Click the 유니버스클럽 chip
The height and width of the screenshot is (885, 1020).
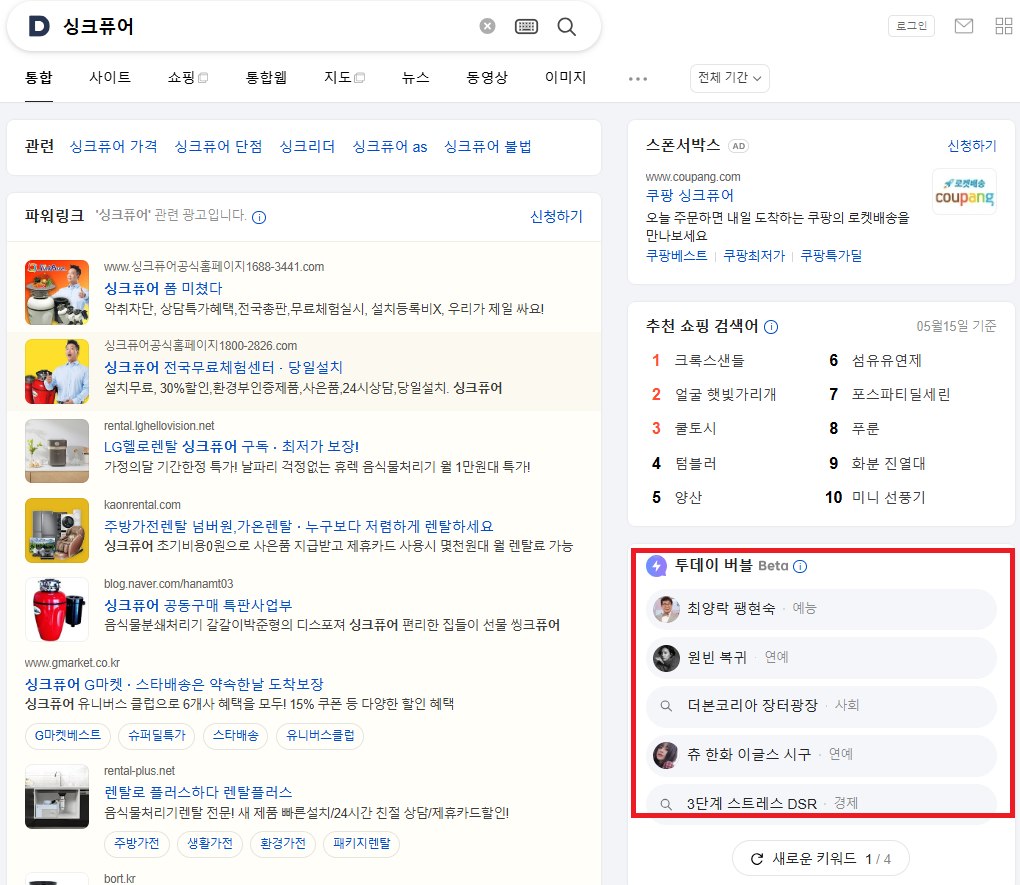click(x=320, y=736)
